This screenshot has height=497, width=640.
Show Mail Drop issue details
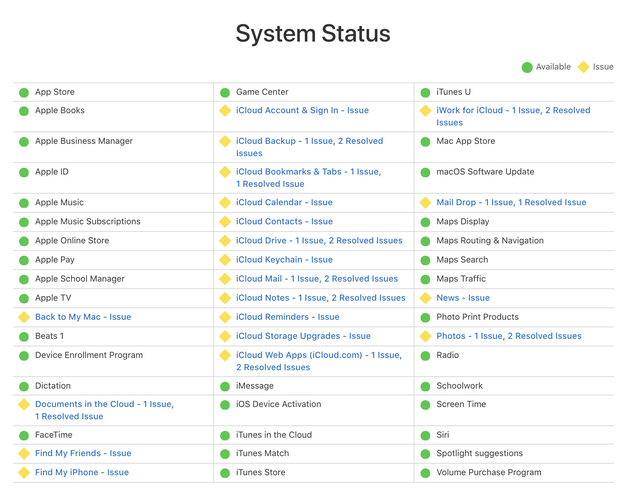(x=511, y=203)
